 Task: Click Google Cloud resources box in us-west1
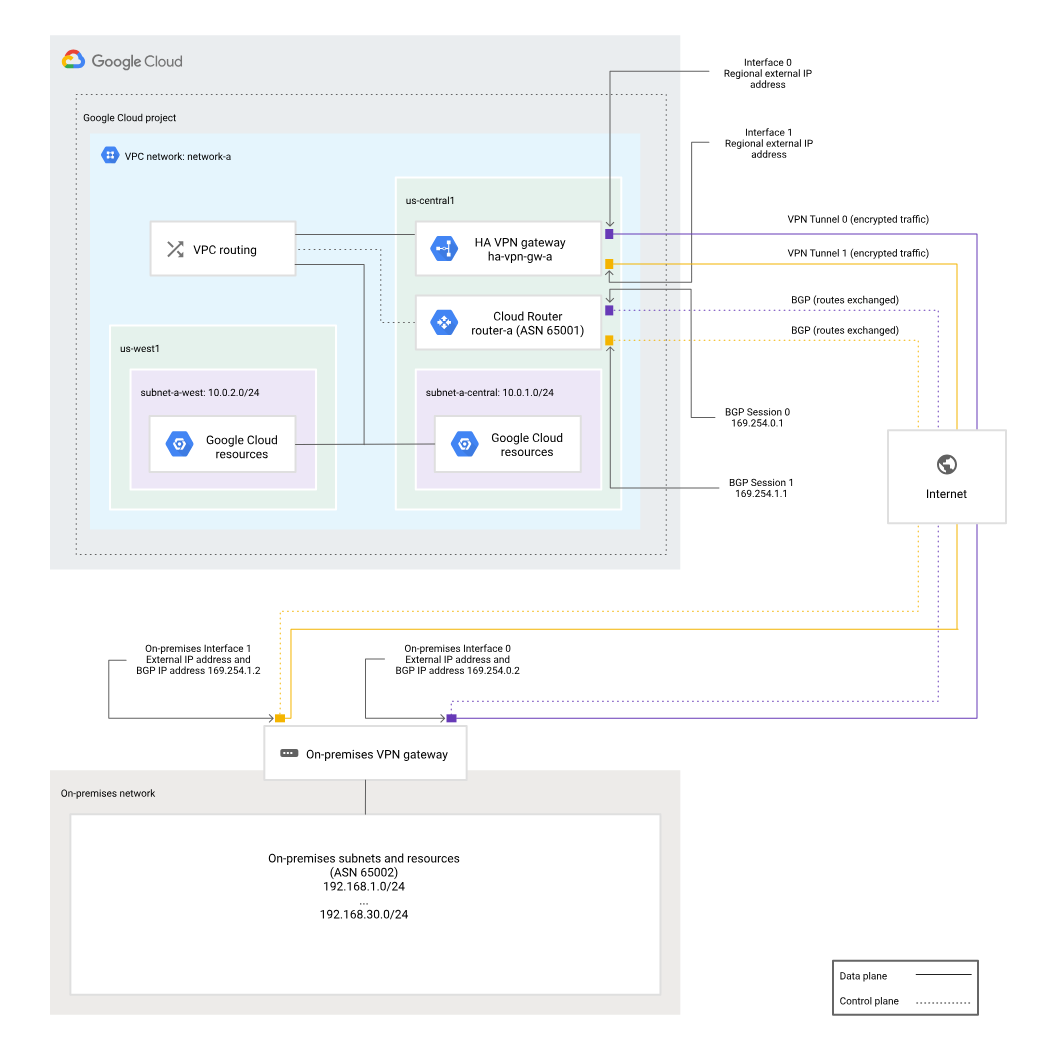coord(223,445)
